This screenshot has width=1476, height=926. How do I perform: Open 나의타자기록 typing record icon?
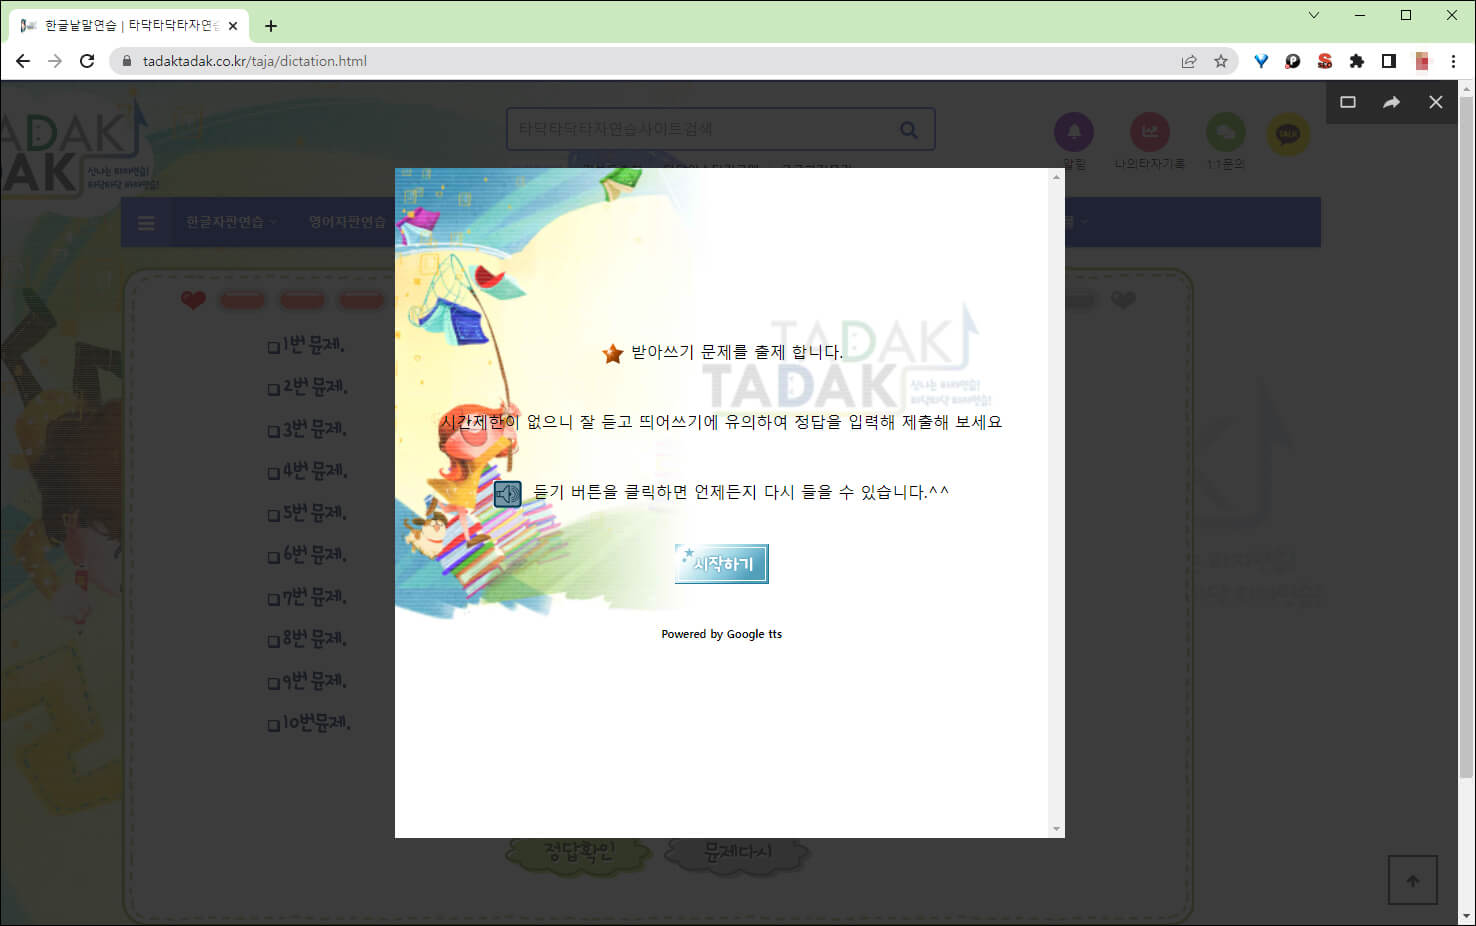pos(1150,131)
